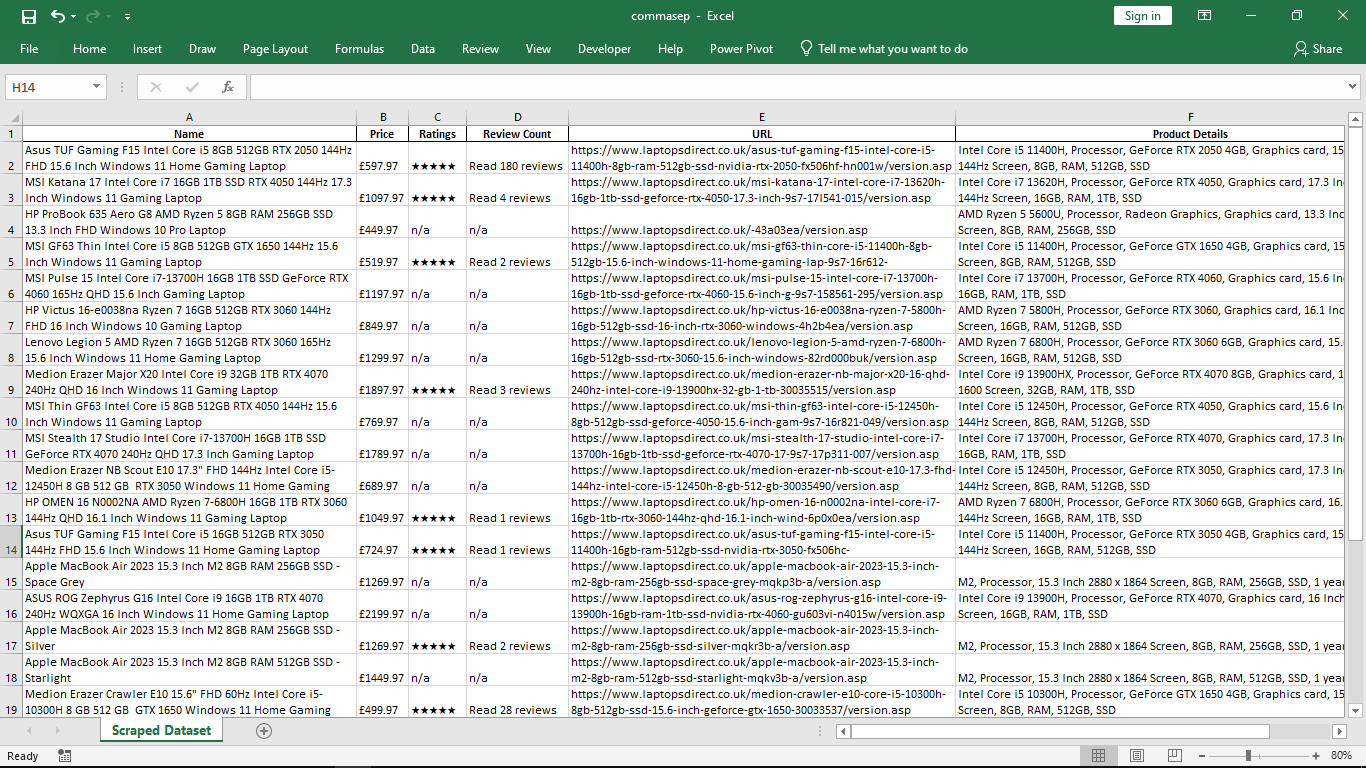Select the £2199.97 price cell

point(382,606)
